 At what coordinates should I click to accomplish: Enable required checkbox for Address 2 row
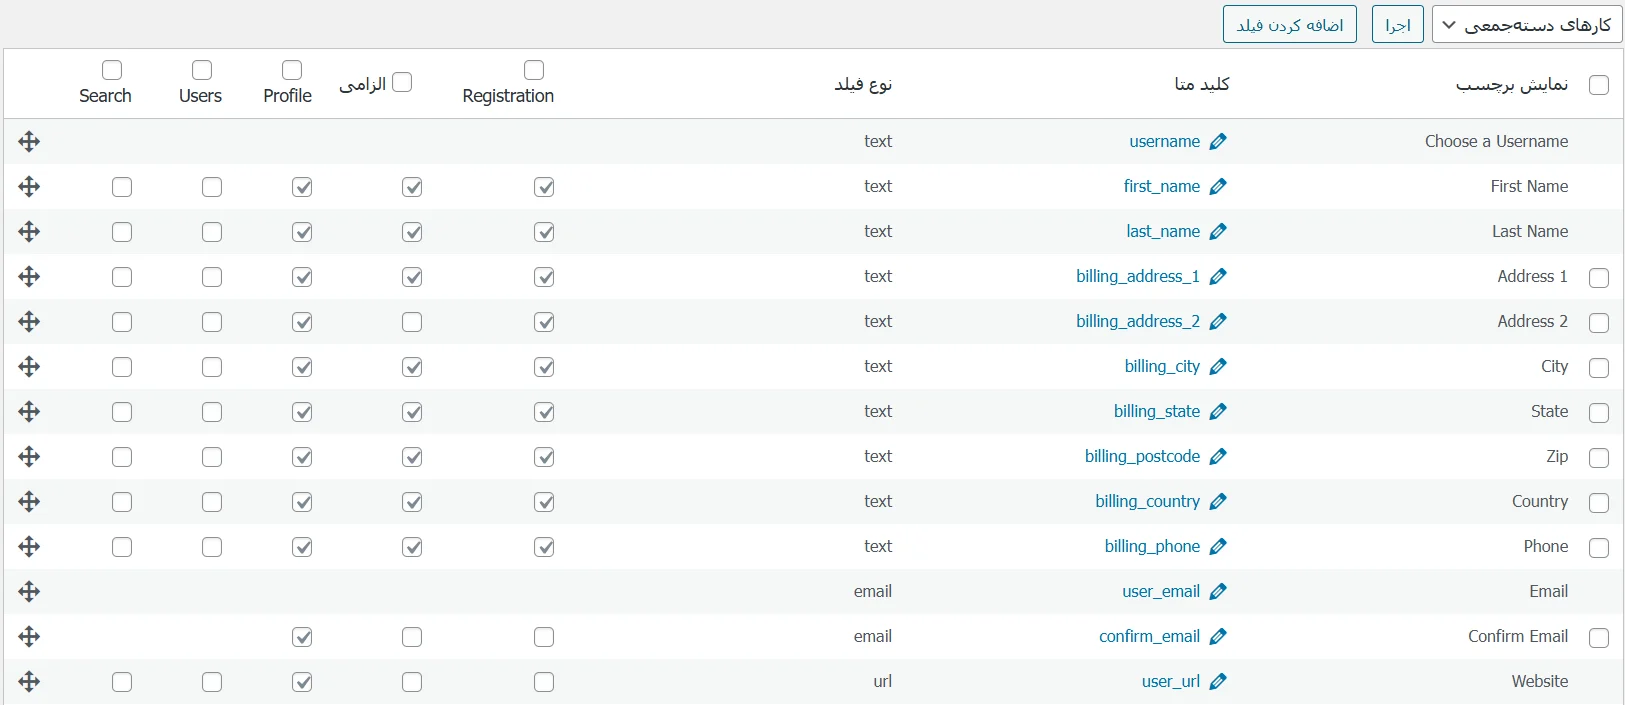click(412, 322)
